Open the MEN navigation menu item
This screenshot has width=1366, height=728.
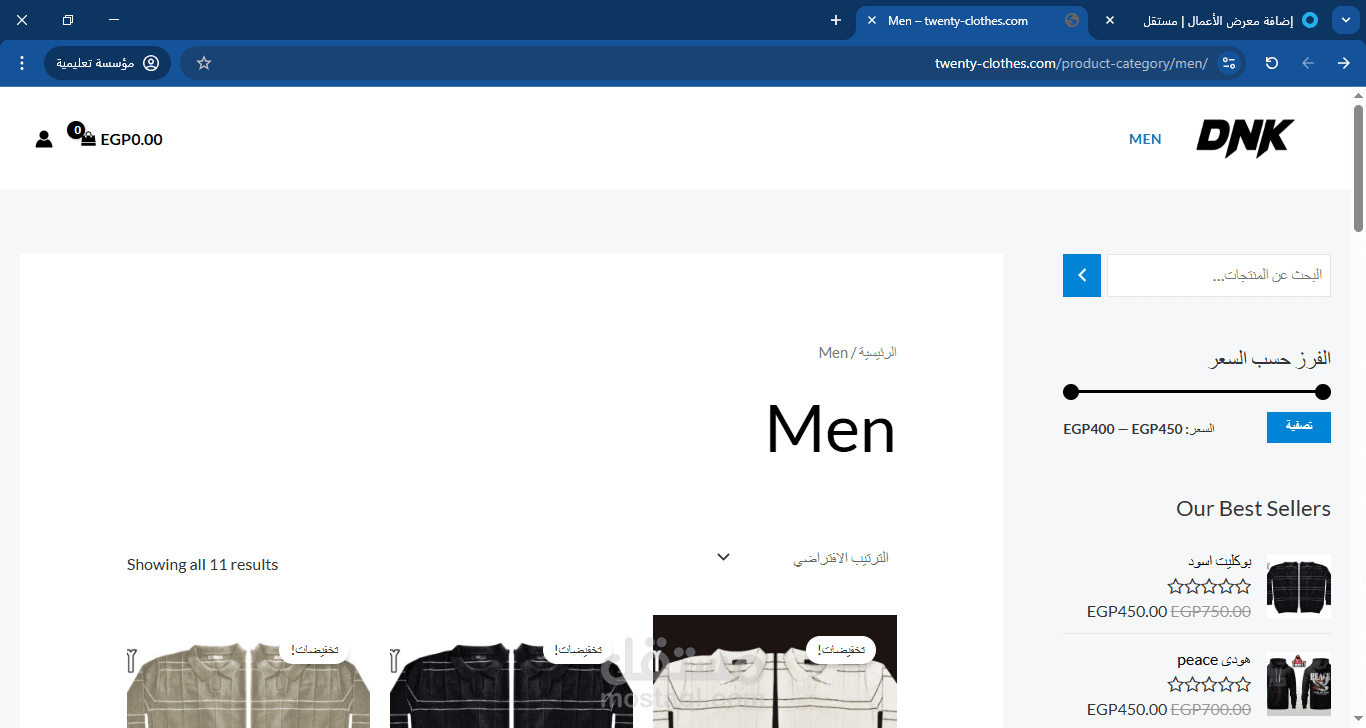pos(1145,139)
